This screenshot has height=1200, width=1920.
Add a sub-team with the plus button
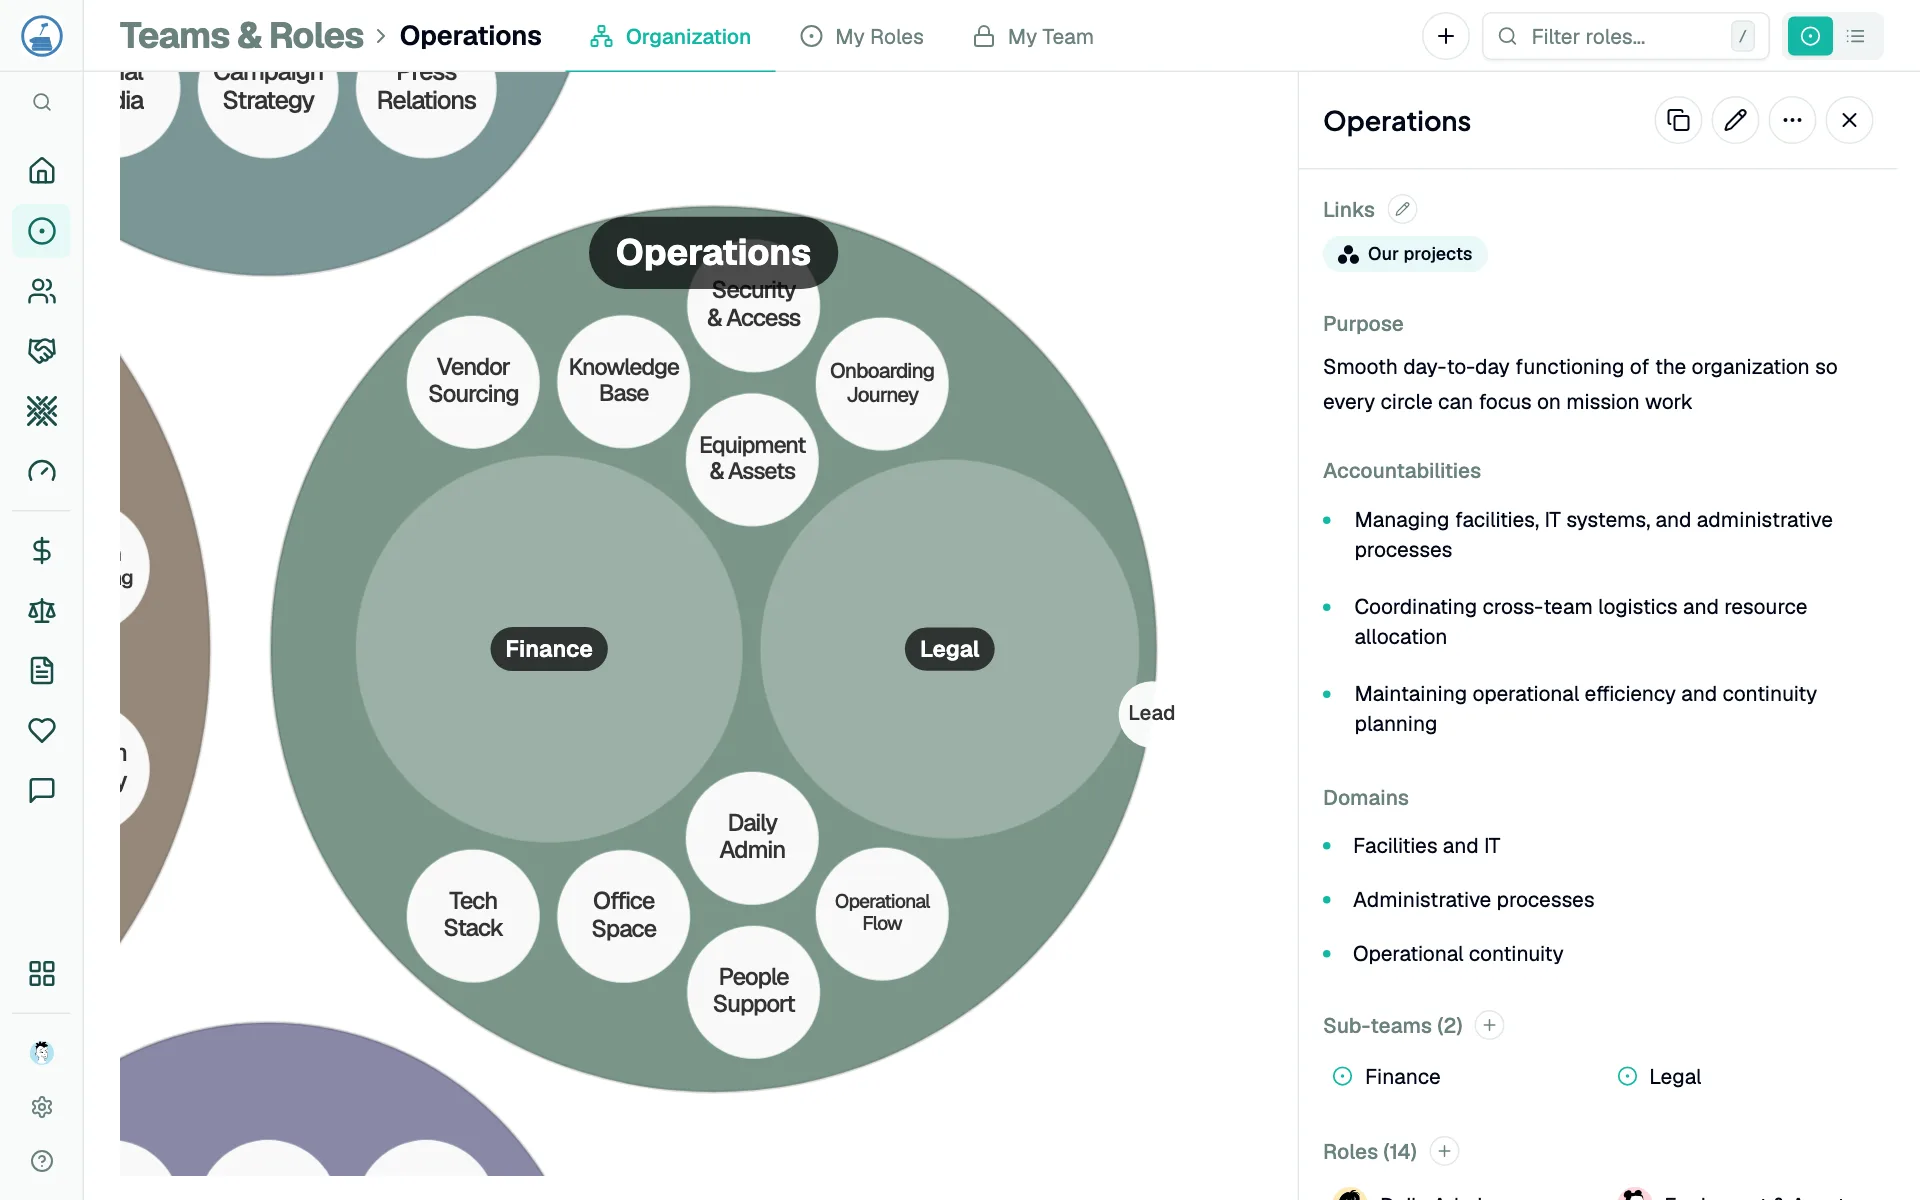[1490, 1025]
